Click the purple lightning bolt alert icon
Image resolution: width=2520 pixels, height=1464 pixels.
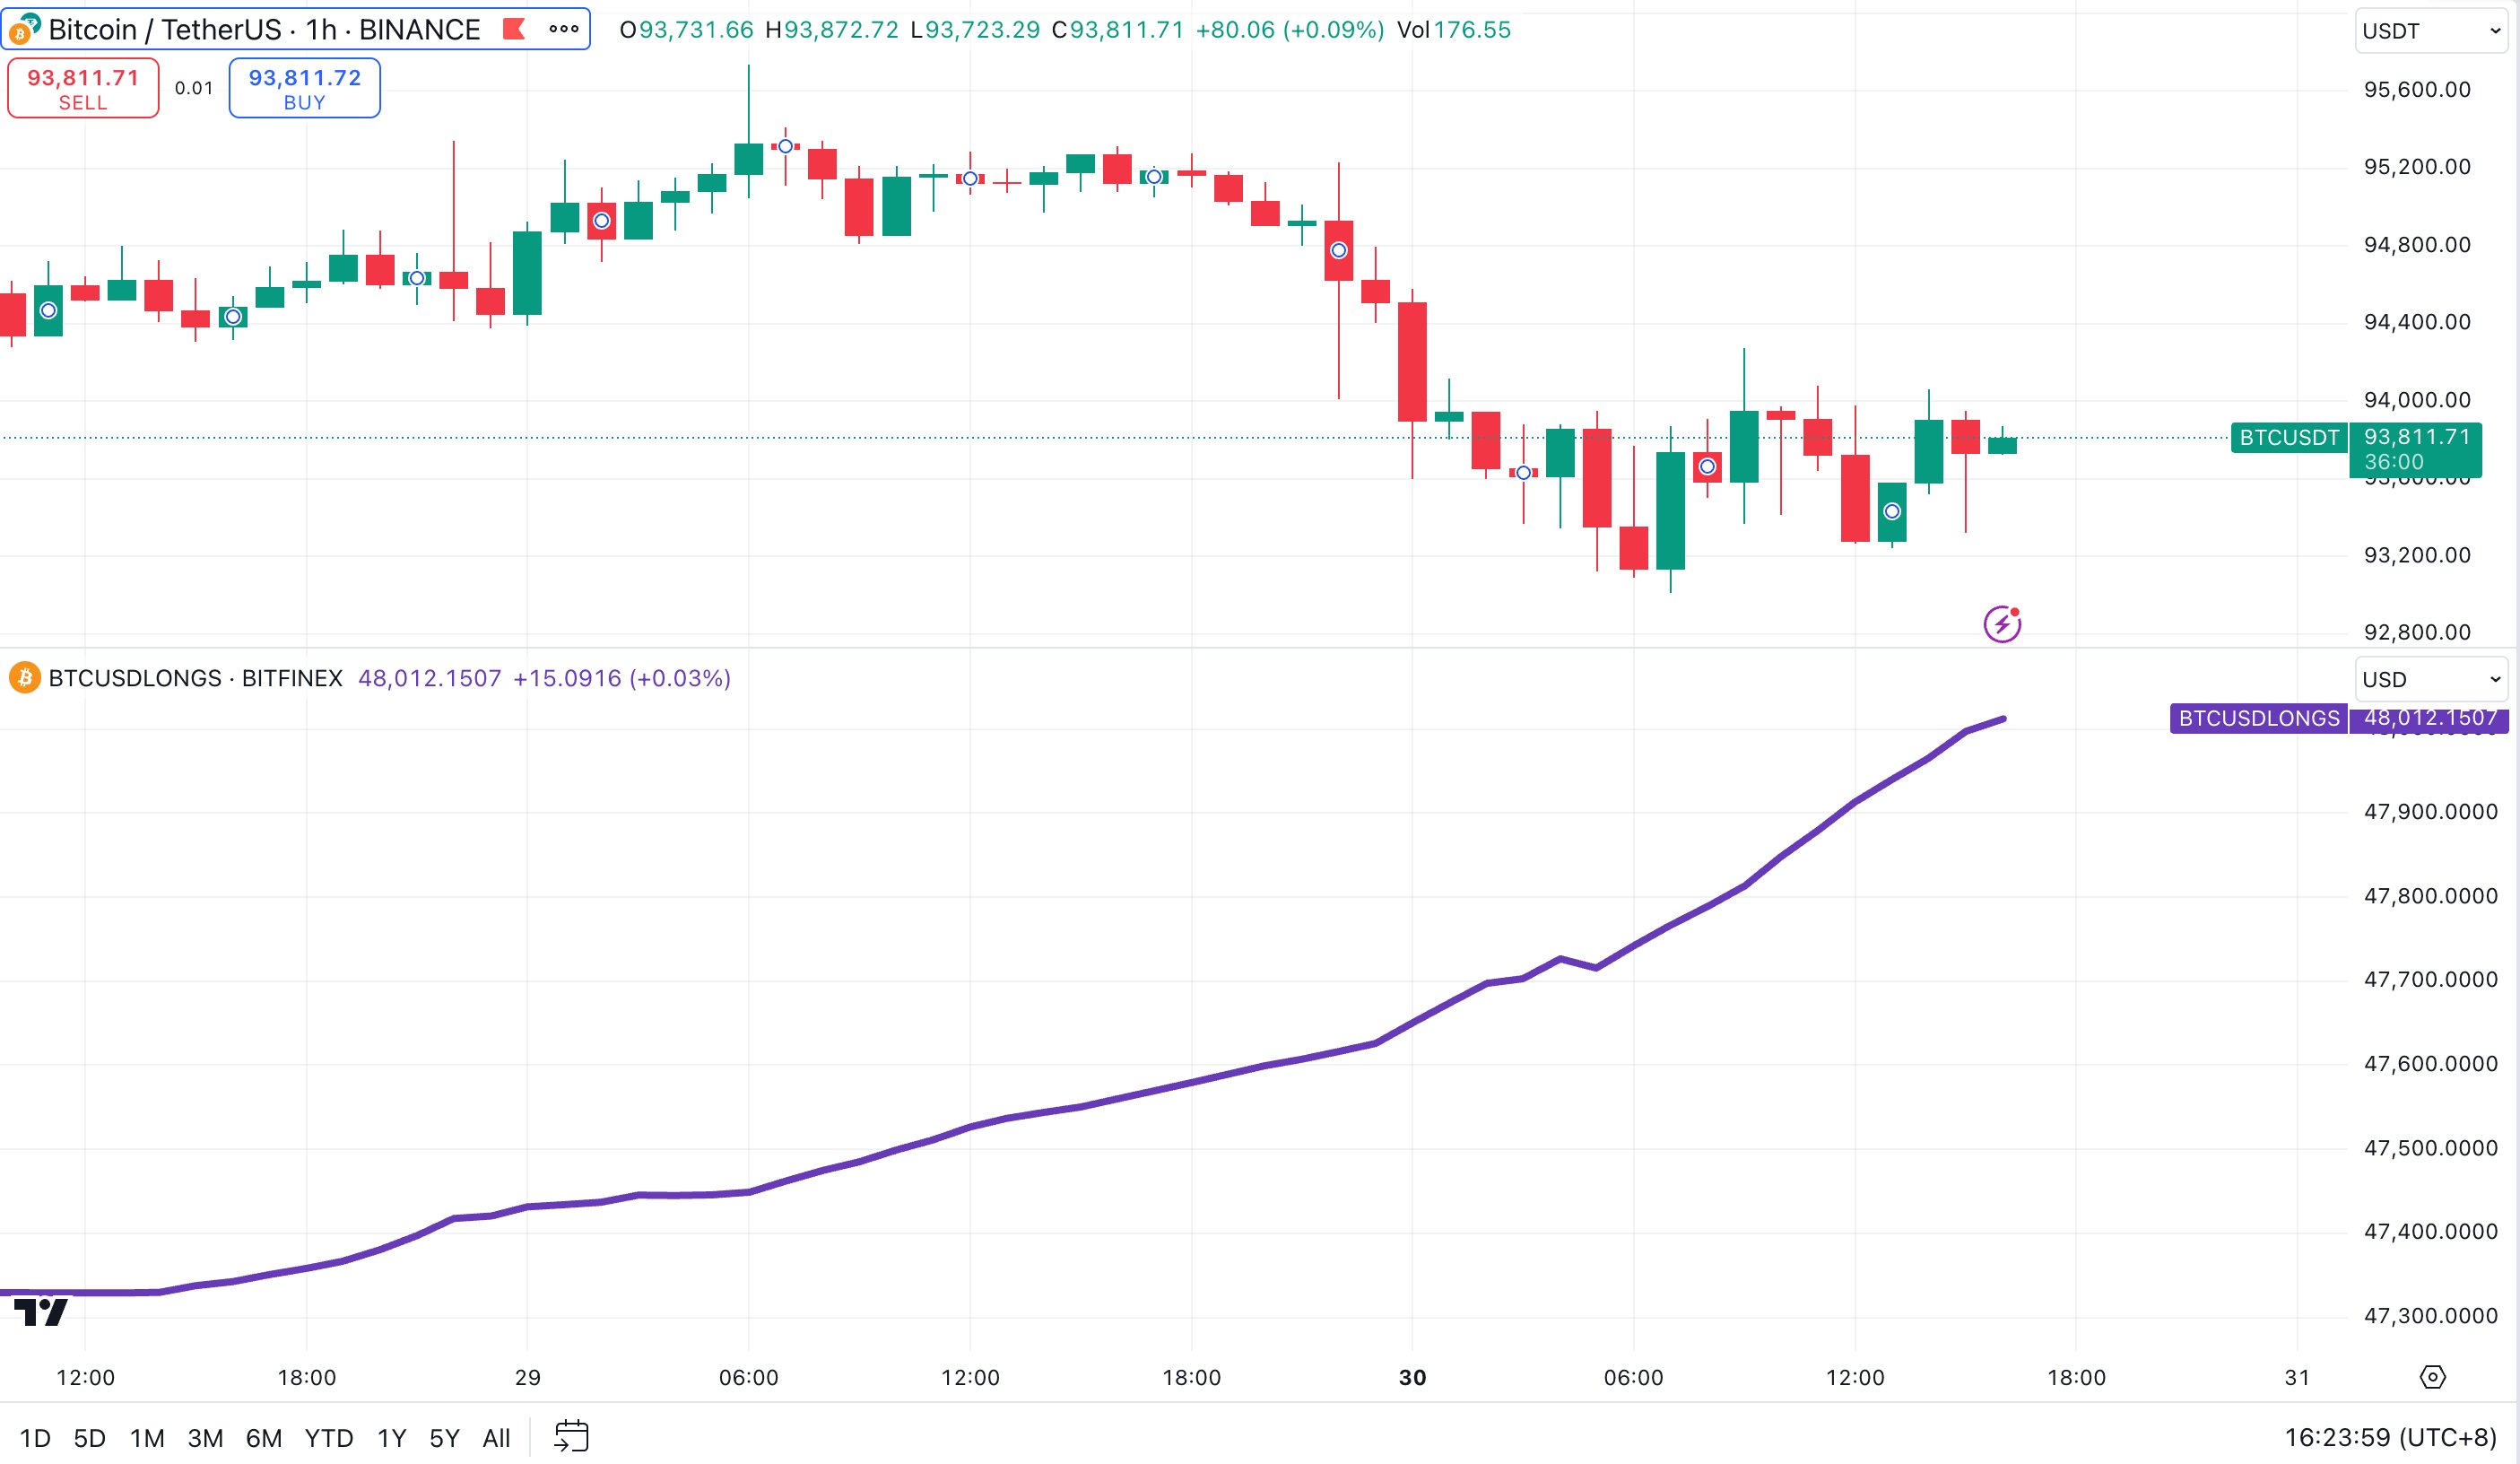[2002, 624]
